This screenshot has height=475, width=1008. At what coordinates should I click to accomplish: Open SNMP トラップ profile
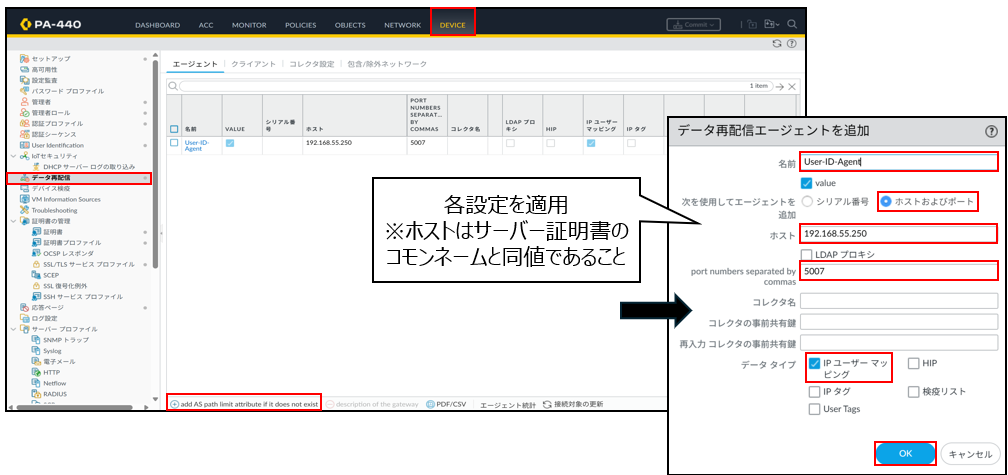point(65,339)
